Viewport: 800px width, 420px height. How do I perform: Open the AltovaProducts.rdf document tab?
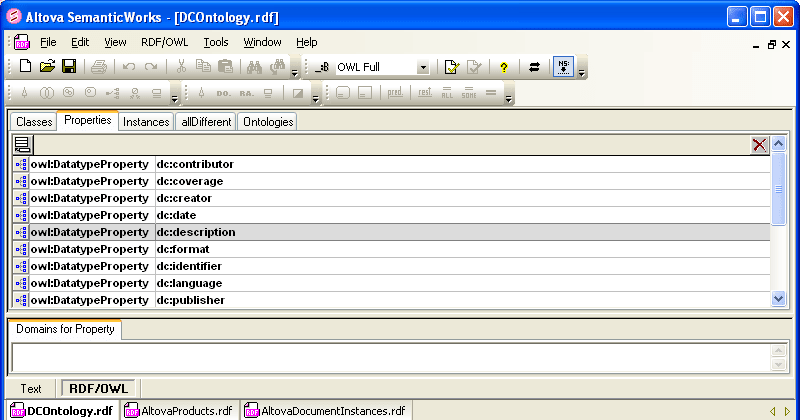pos(179,411)
